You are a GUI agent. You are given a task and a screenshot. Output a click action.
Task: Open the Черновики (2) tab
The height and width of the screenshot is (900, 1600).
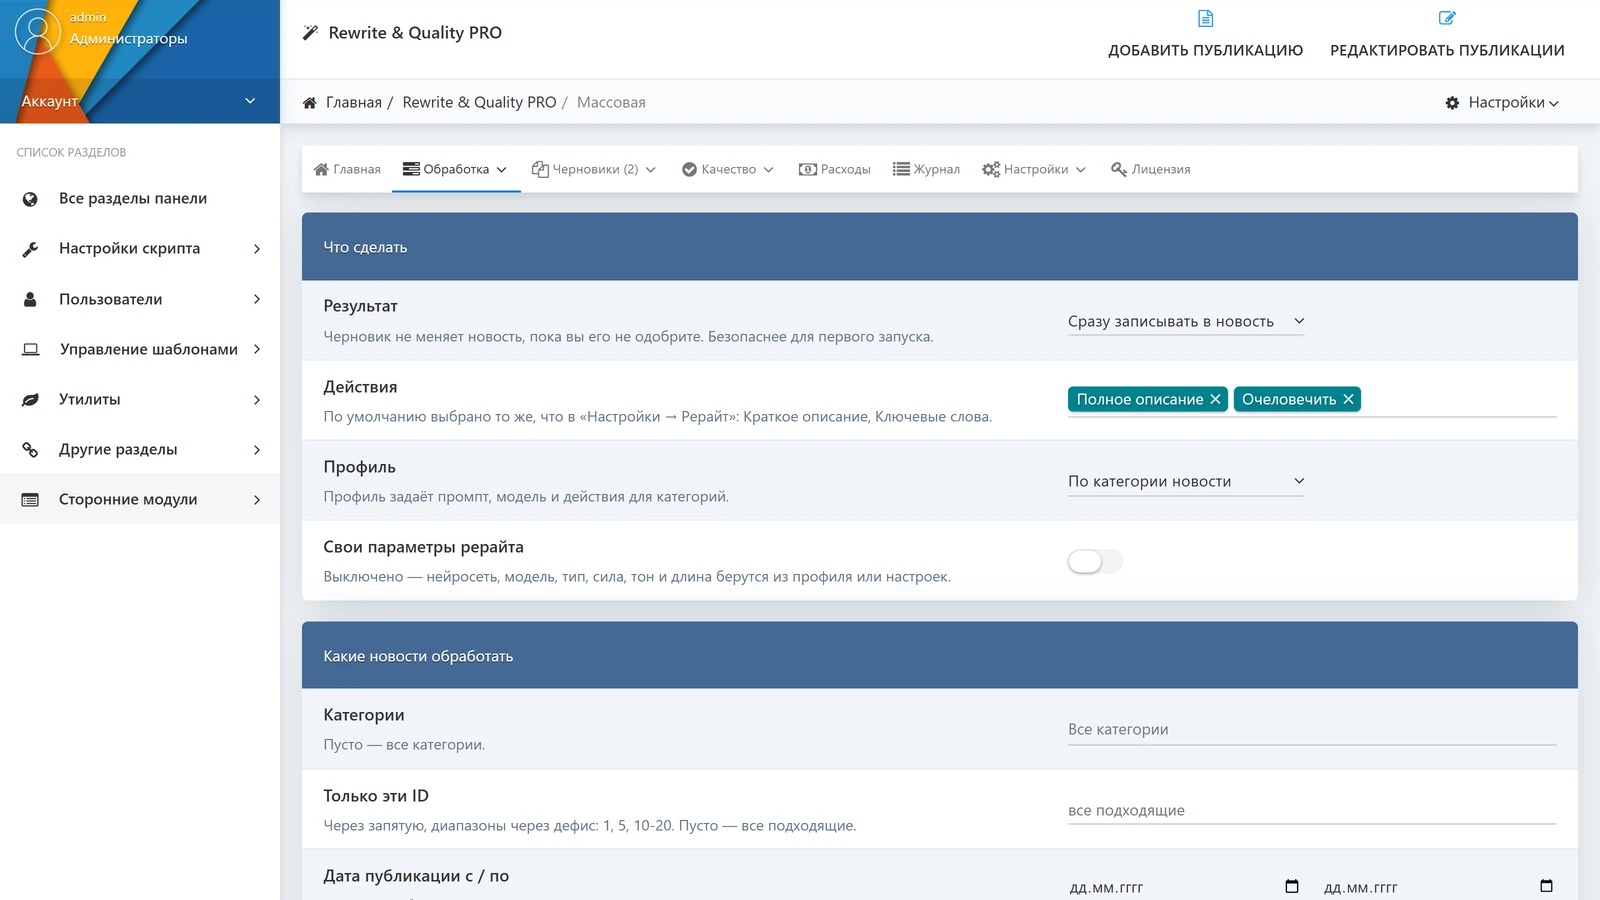click(594, 169)
